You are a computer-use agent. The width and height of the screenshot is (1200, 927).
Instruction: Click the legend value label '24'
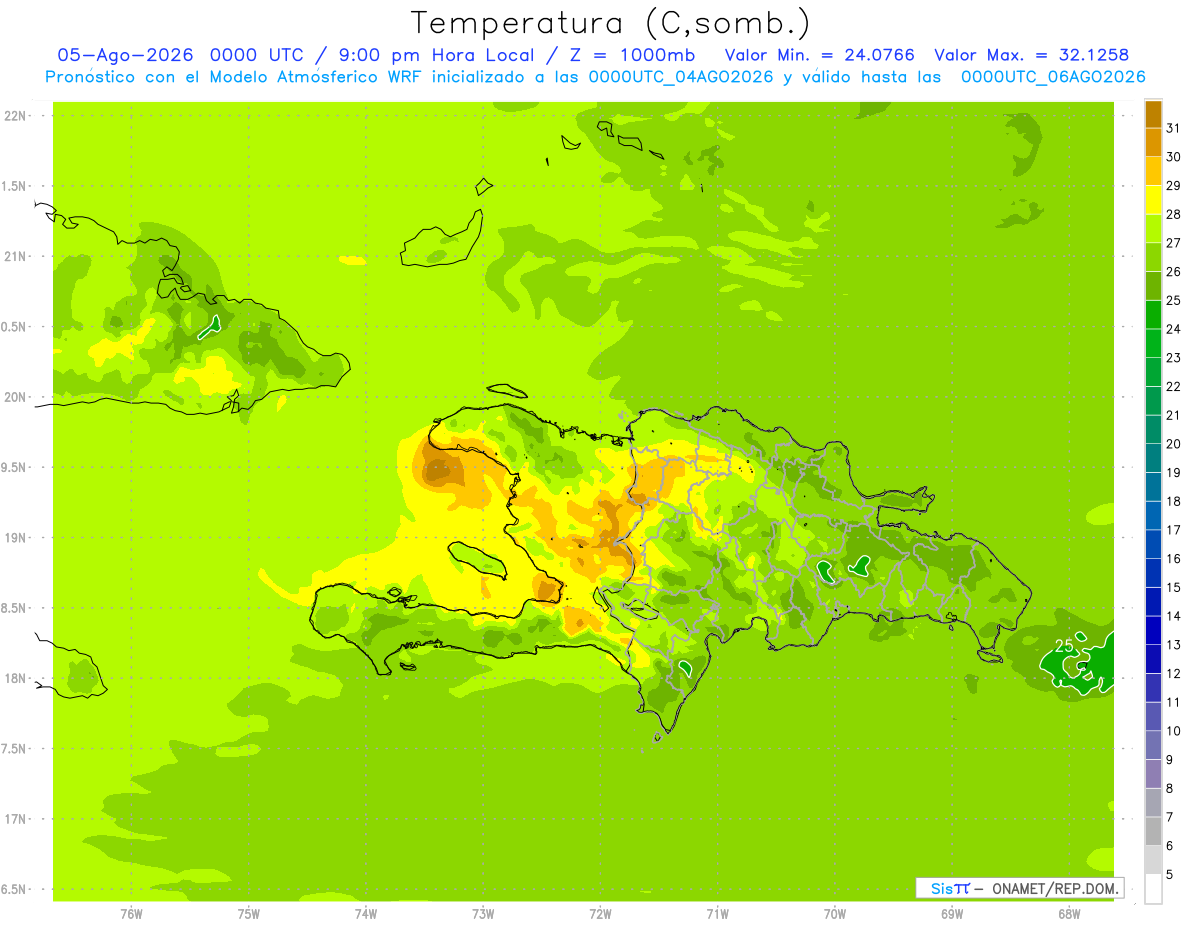pyautogui.click(x=1173, y=329)
